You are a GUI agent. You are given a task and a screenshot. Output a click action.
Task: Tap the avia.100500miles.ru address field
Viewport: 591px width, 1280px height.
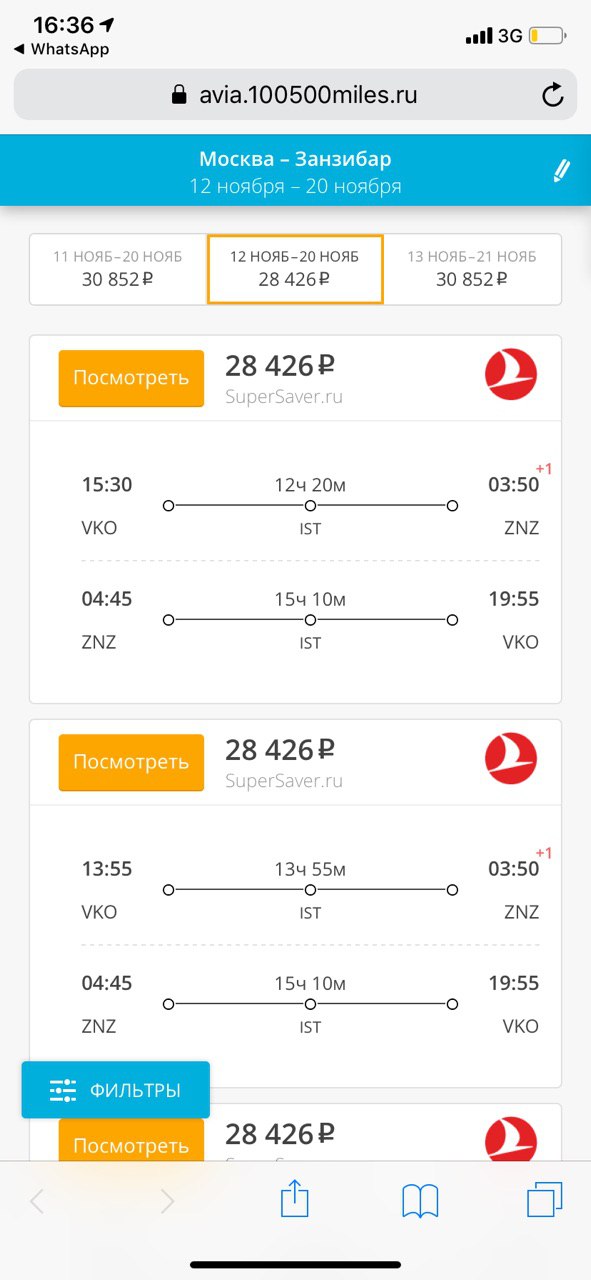point(295,95)
